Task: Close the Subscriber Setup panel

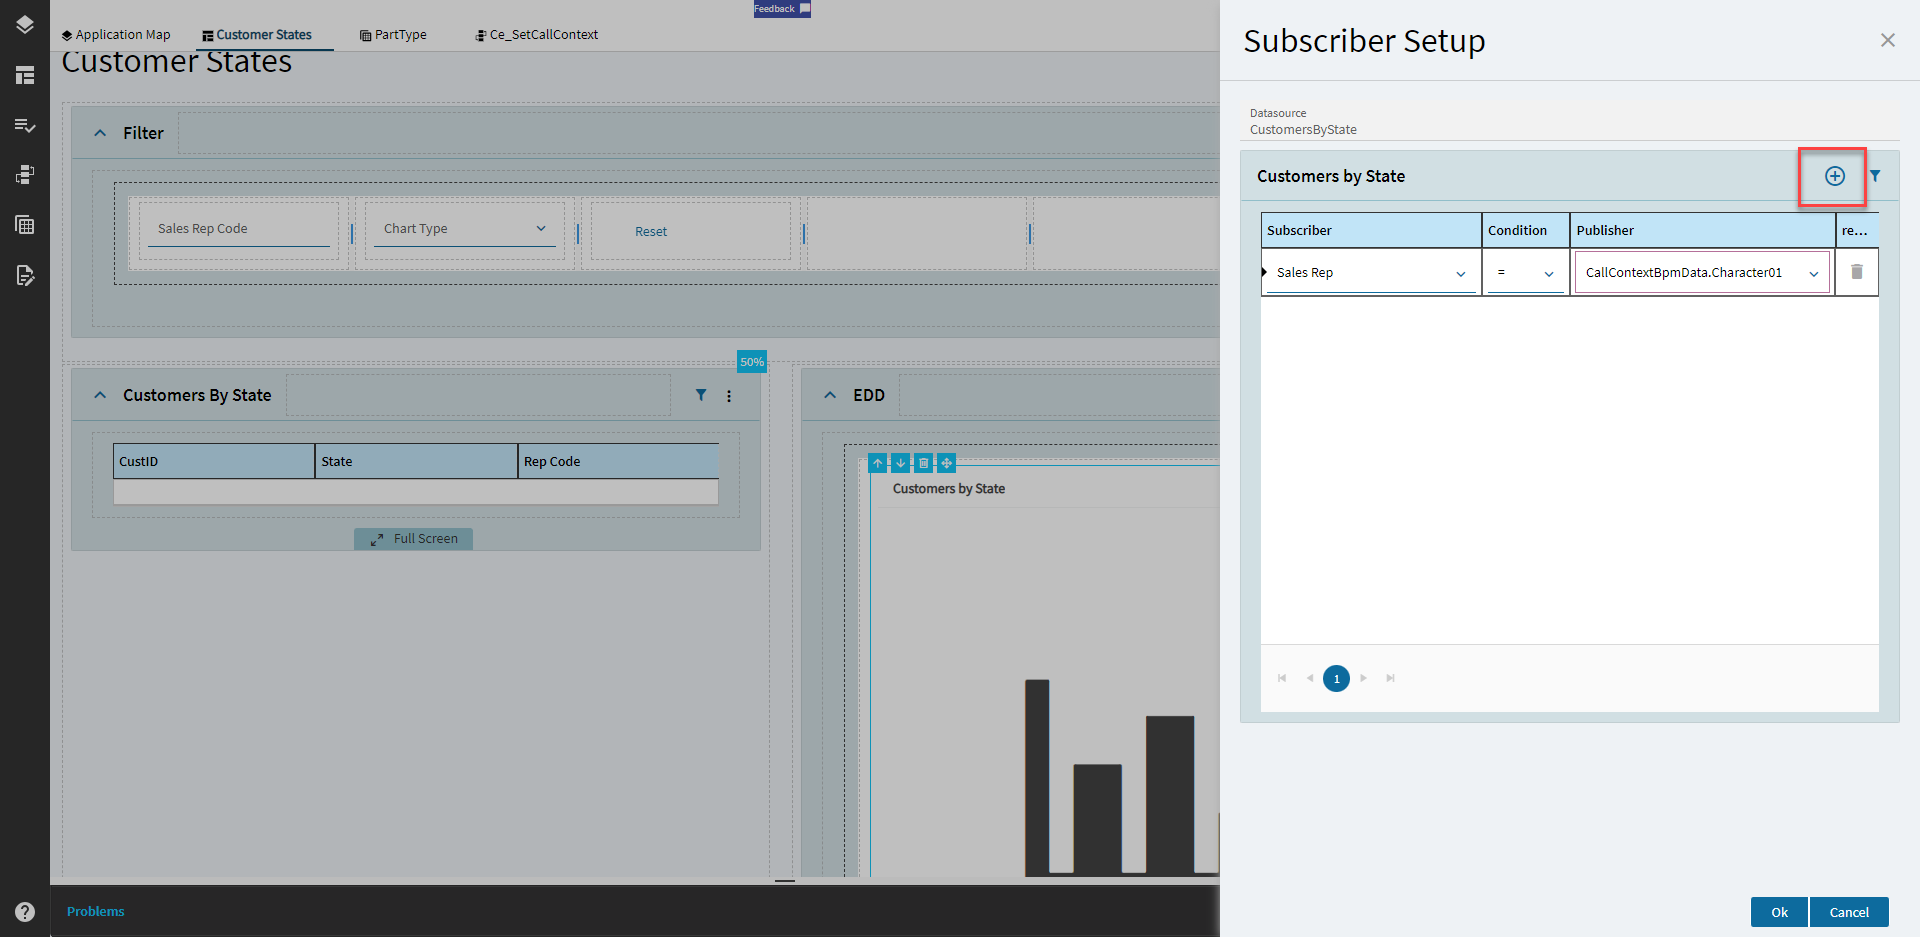Action: (x=1888, y=40)
